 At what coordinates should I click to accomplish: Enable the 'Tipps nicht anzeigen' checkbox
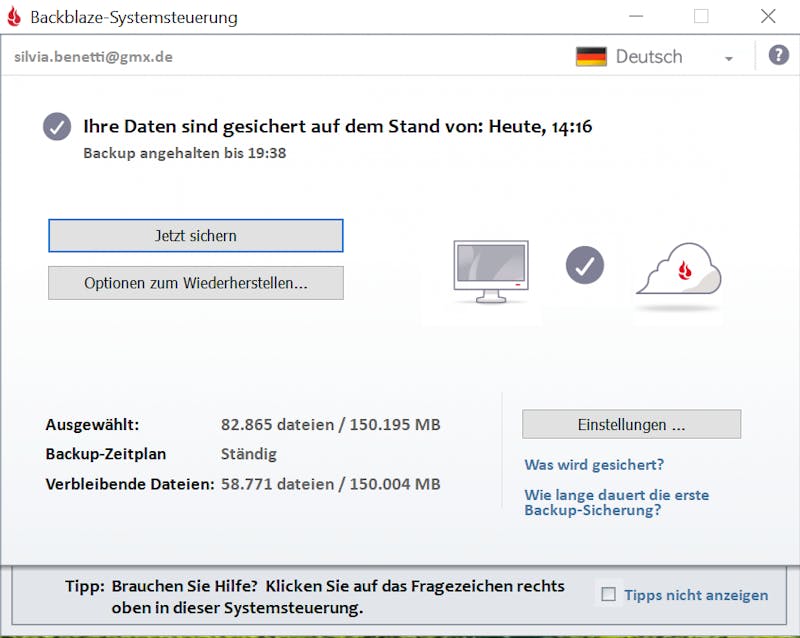point(608,594)
